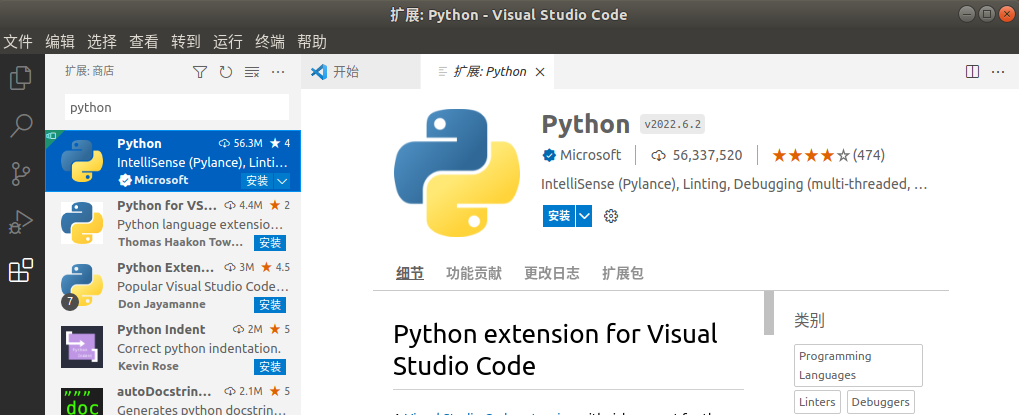The height and width of the screenshot is (415, 1019).
Task: Open the Explorer view in activity bar
Action: click(x=21, y=77)
